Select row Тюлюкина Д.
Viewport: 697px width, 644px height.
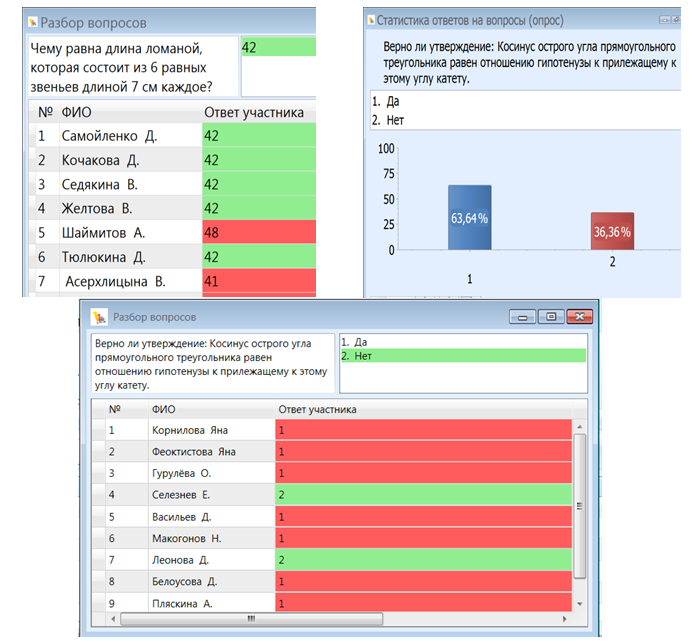click(172, 256)
